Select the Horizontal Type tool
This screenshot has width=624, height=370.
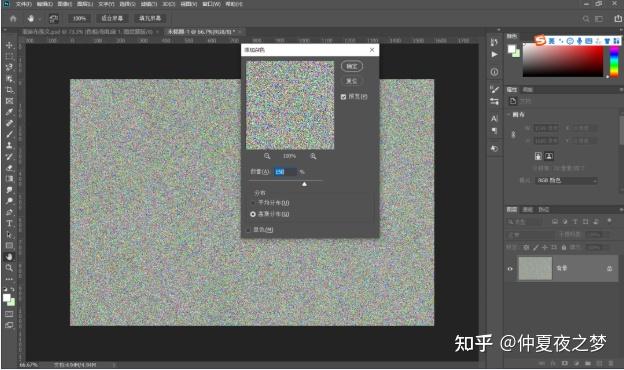coord(9,224)
